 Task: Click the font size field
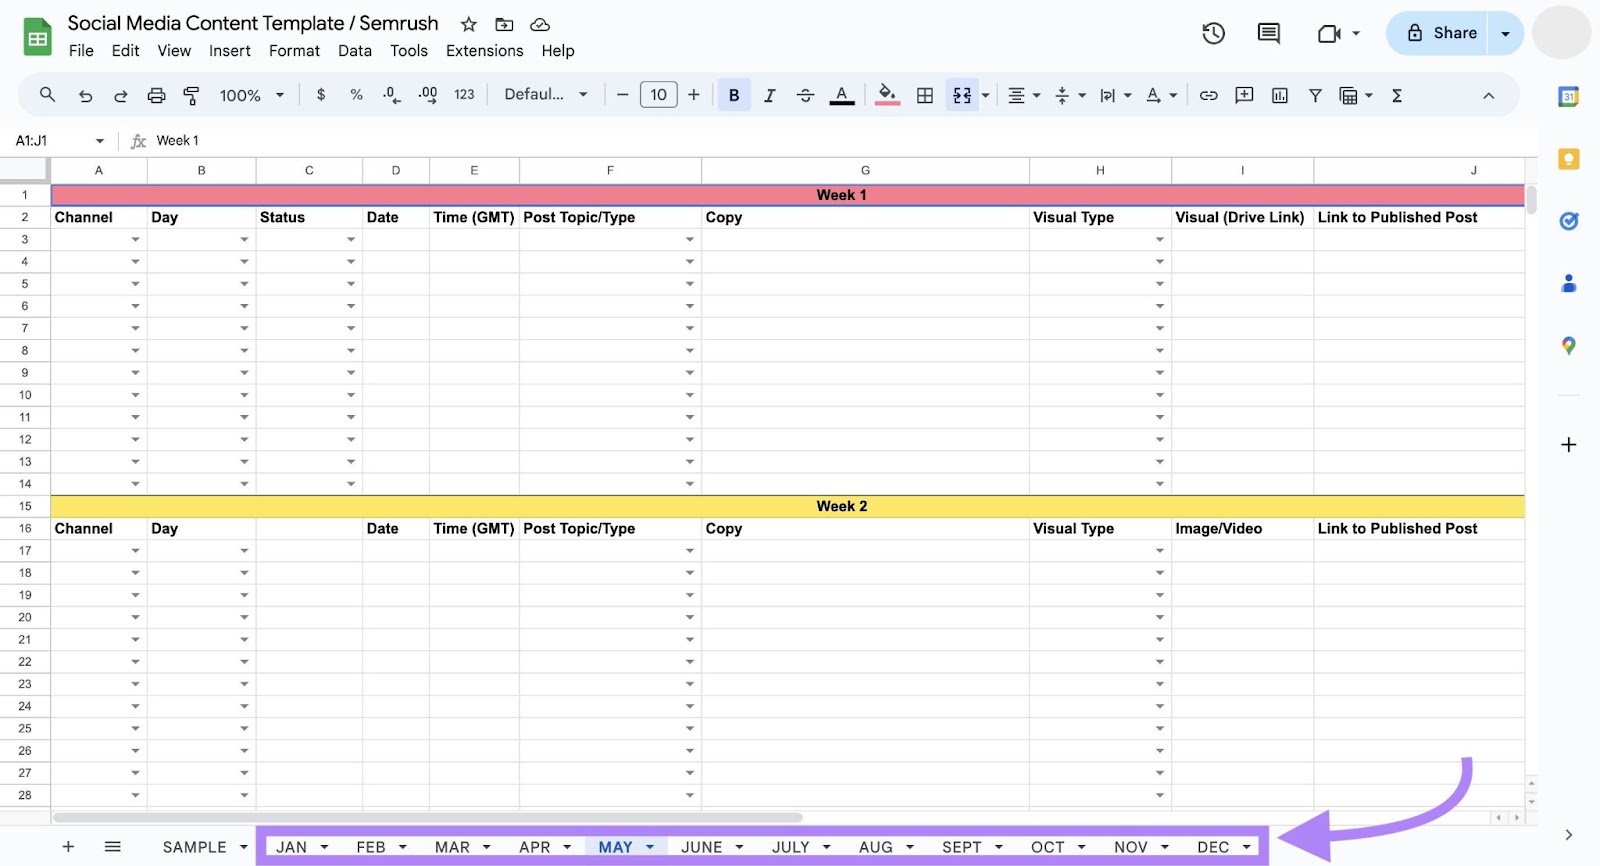[658, 95]
